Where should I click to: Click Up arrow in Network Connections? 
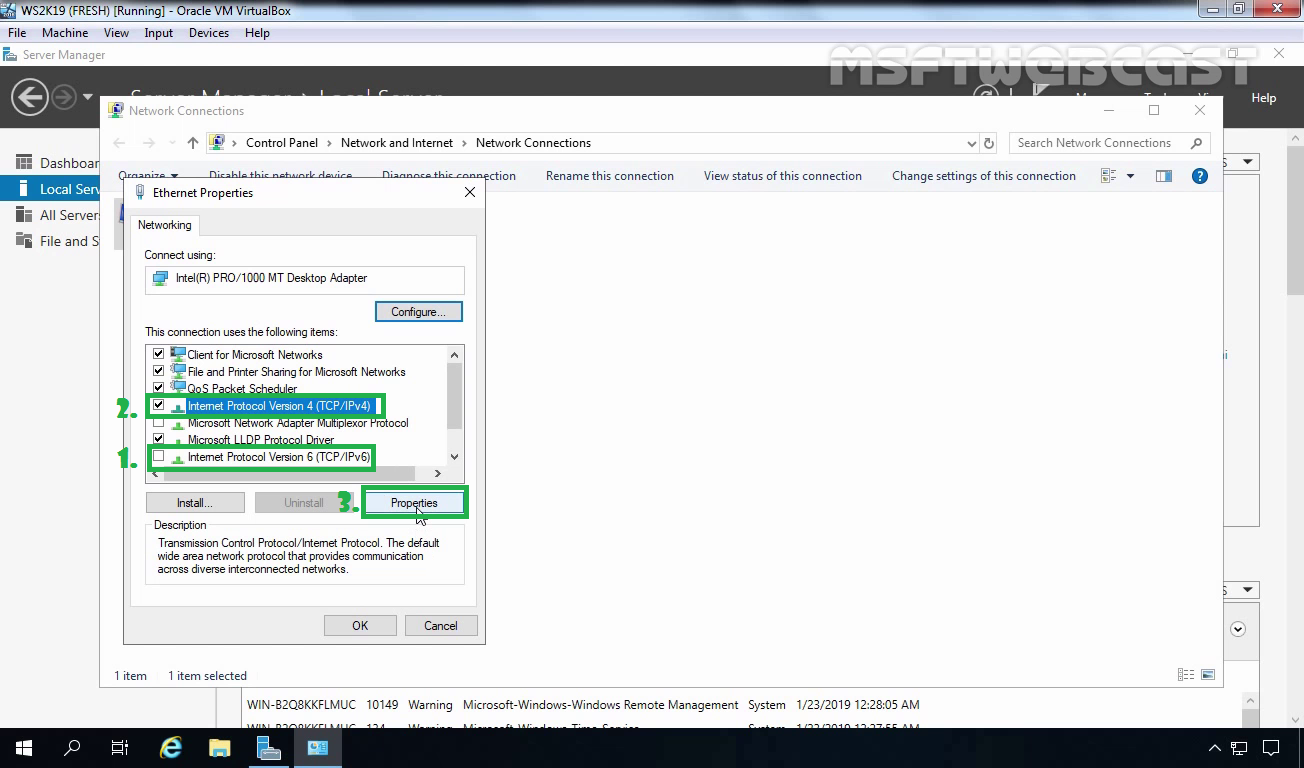point(193,143)
